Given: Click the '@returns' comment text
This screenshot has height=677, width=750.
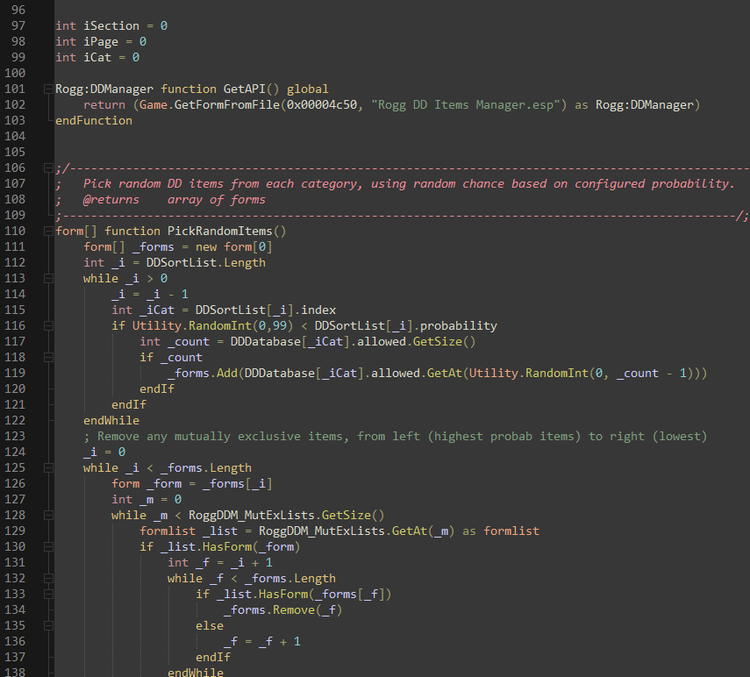Looking at the screenshot, I should (x=111, y=200).
